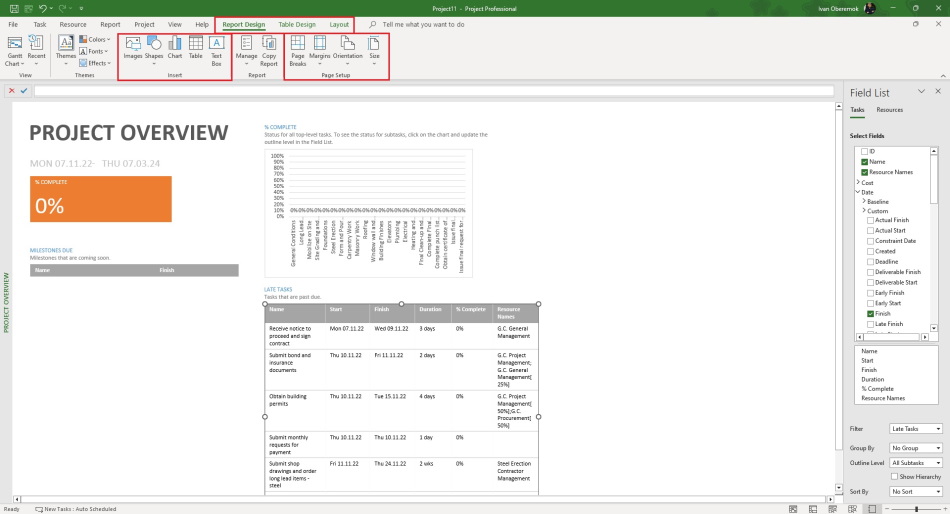Select the orange % Complete 0% tile
Viewport: 950px width, 514px height.
coord(101,199)
